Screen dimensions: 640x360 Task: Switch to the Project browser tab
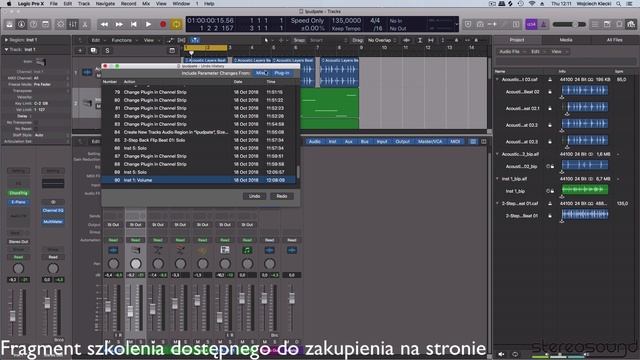pos(517,40)
